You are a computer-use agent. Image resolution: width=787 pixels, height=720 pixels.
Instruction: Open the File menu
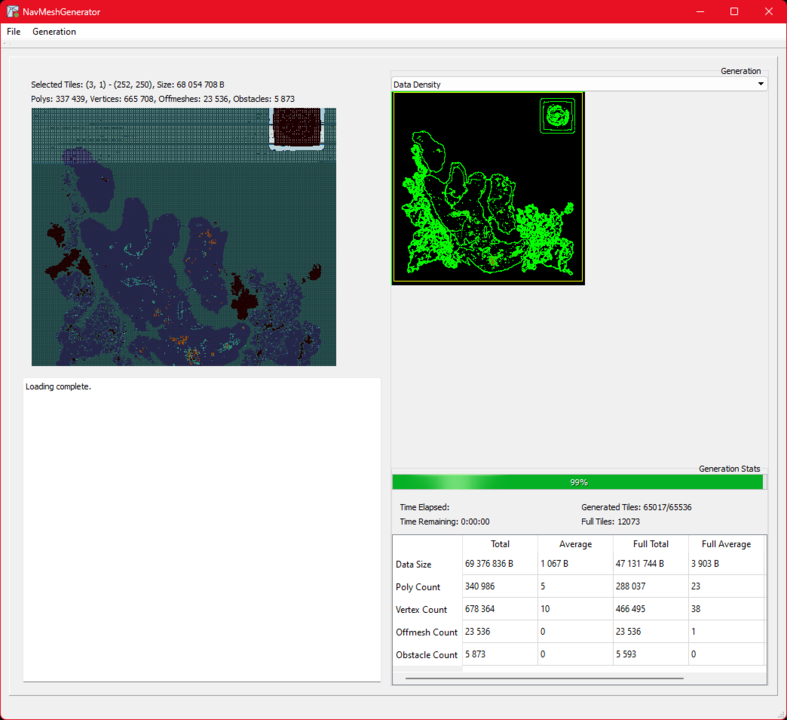(x=14, y=32)
